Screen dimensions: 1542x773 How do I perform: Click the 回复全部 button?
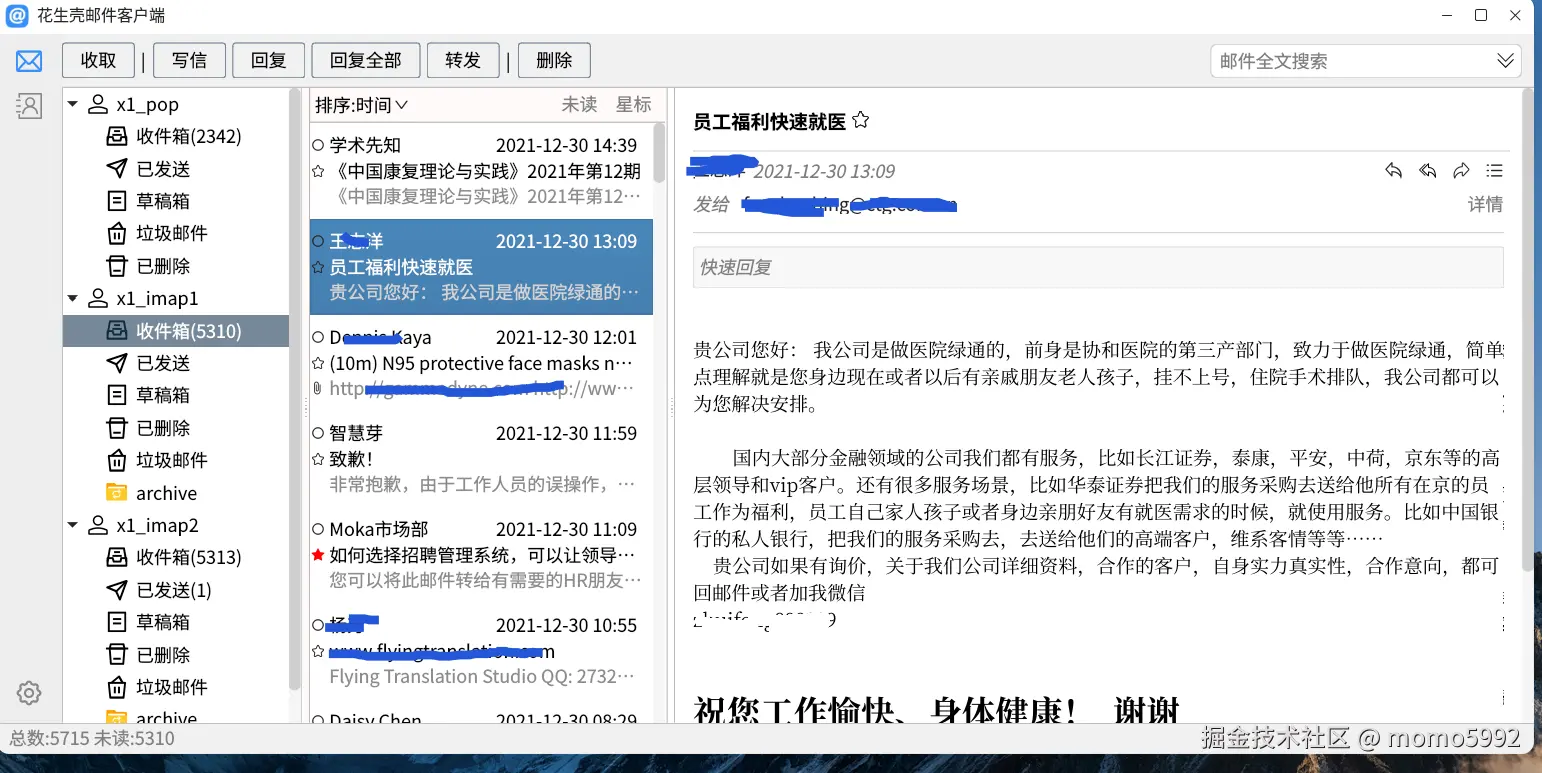[366, 60]
